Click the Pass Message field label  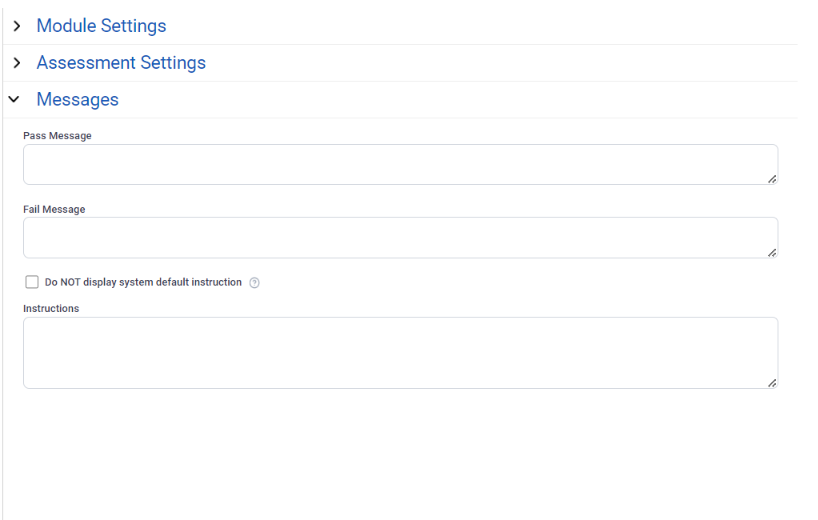pyautogui.click(x=57, y=136)
